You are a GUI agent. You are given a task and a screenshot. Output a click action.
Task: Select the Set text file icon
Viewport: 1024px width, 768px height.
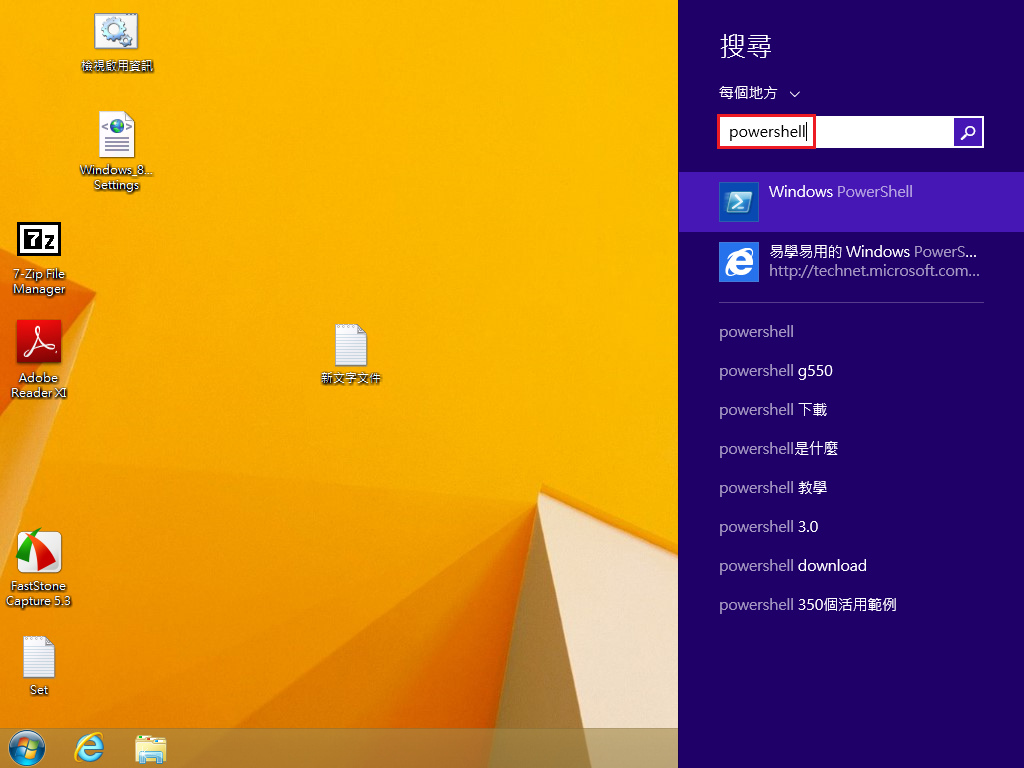coord(39,666)
